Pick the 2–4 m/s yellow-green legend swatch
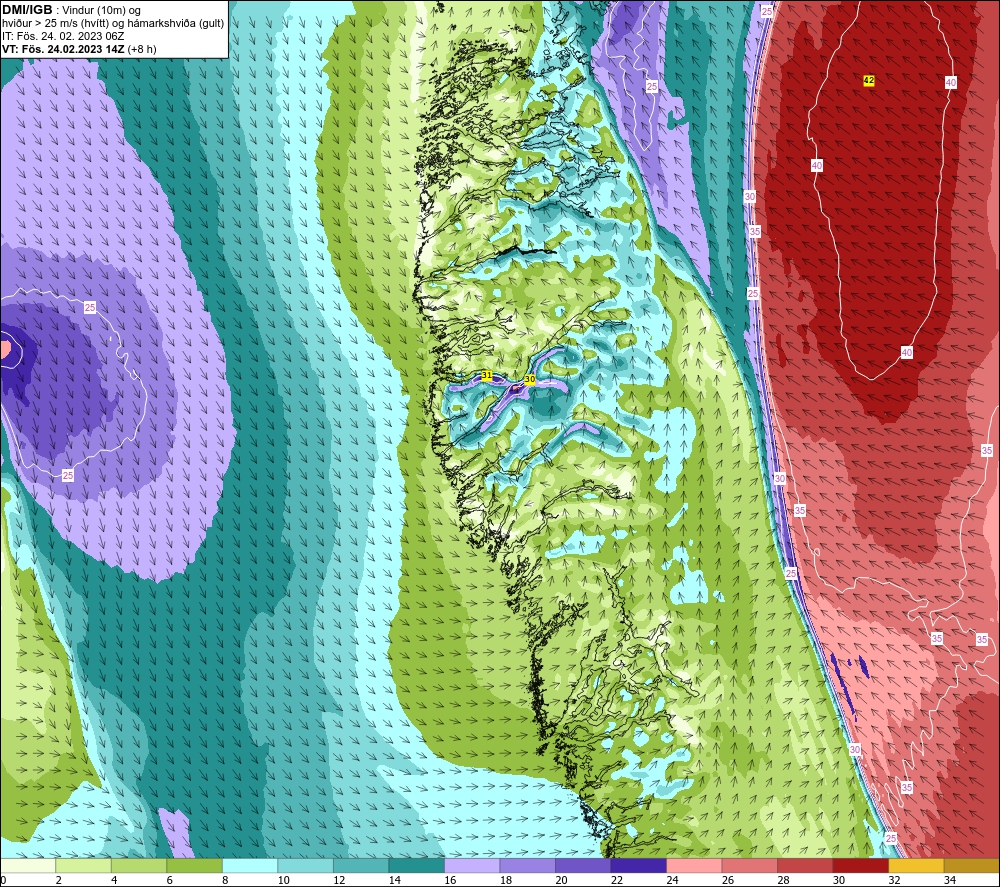Image resolution: width=1000 pixels, height=887 pixels. point(83,865)
